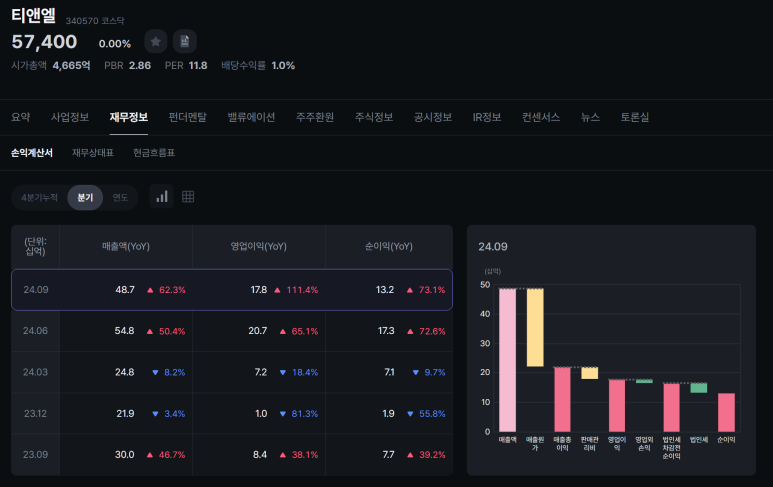773x487 pixels.
Task: Click the 111.4% operating profit growth value
Action: [x=302, y=290]
